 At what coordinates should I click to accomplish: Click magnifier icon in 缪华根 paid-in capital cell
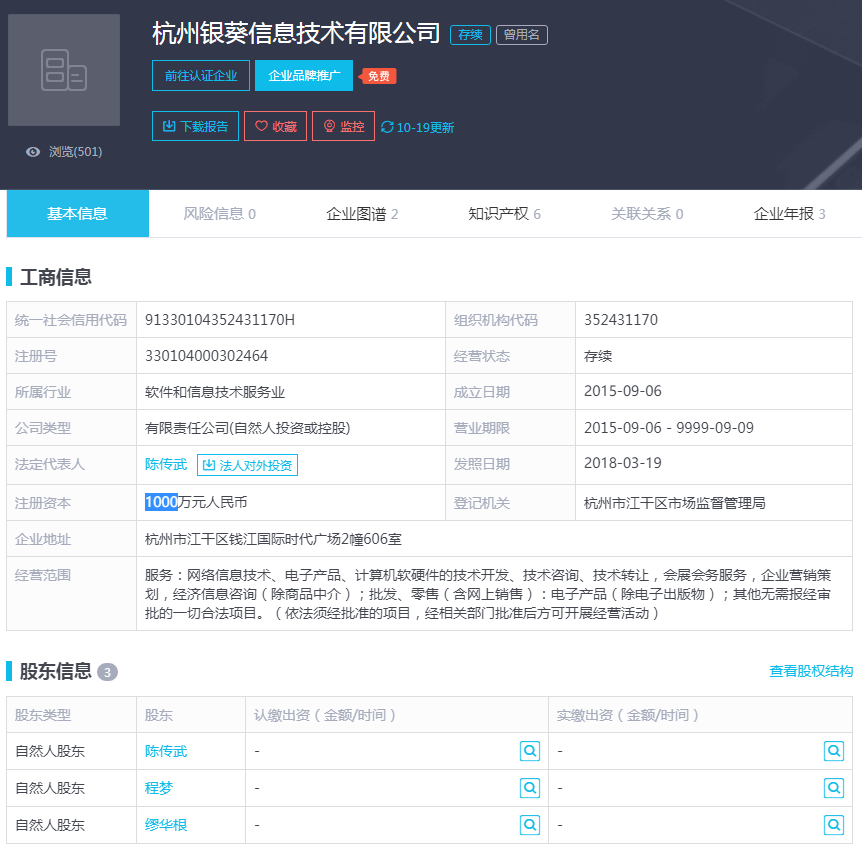833,825
